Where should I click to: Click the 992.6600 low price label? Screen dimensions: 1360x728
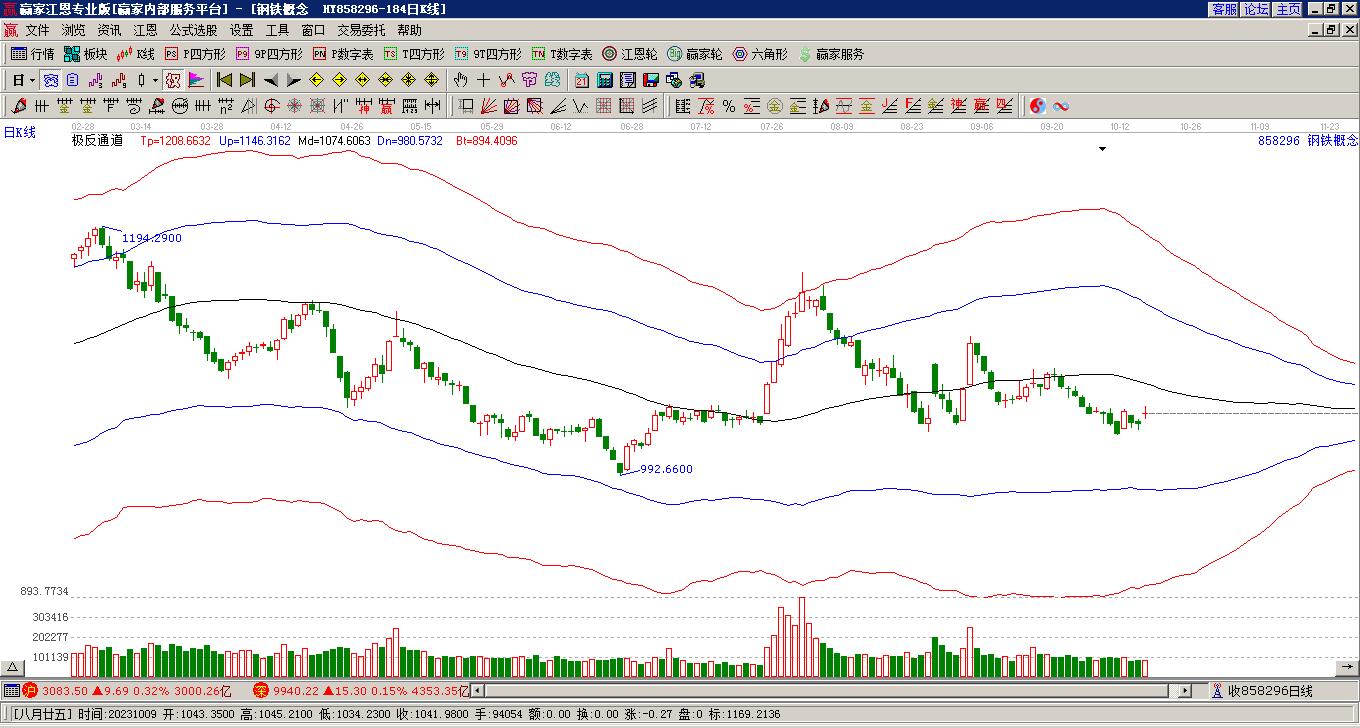click(x=666, y=468)
